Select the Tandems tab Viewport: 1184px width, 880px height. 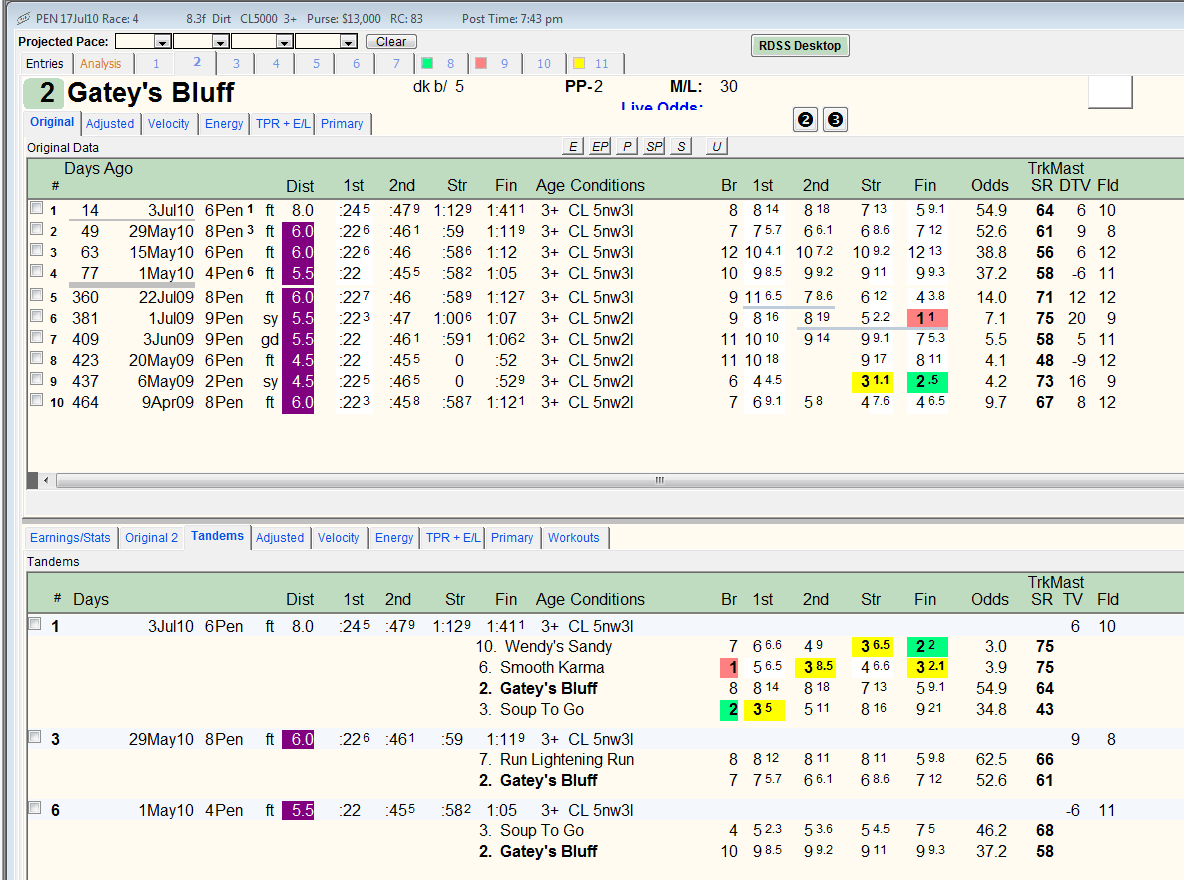[217, 536]
